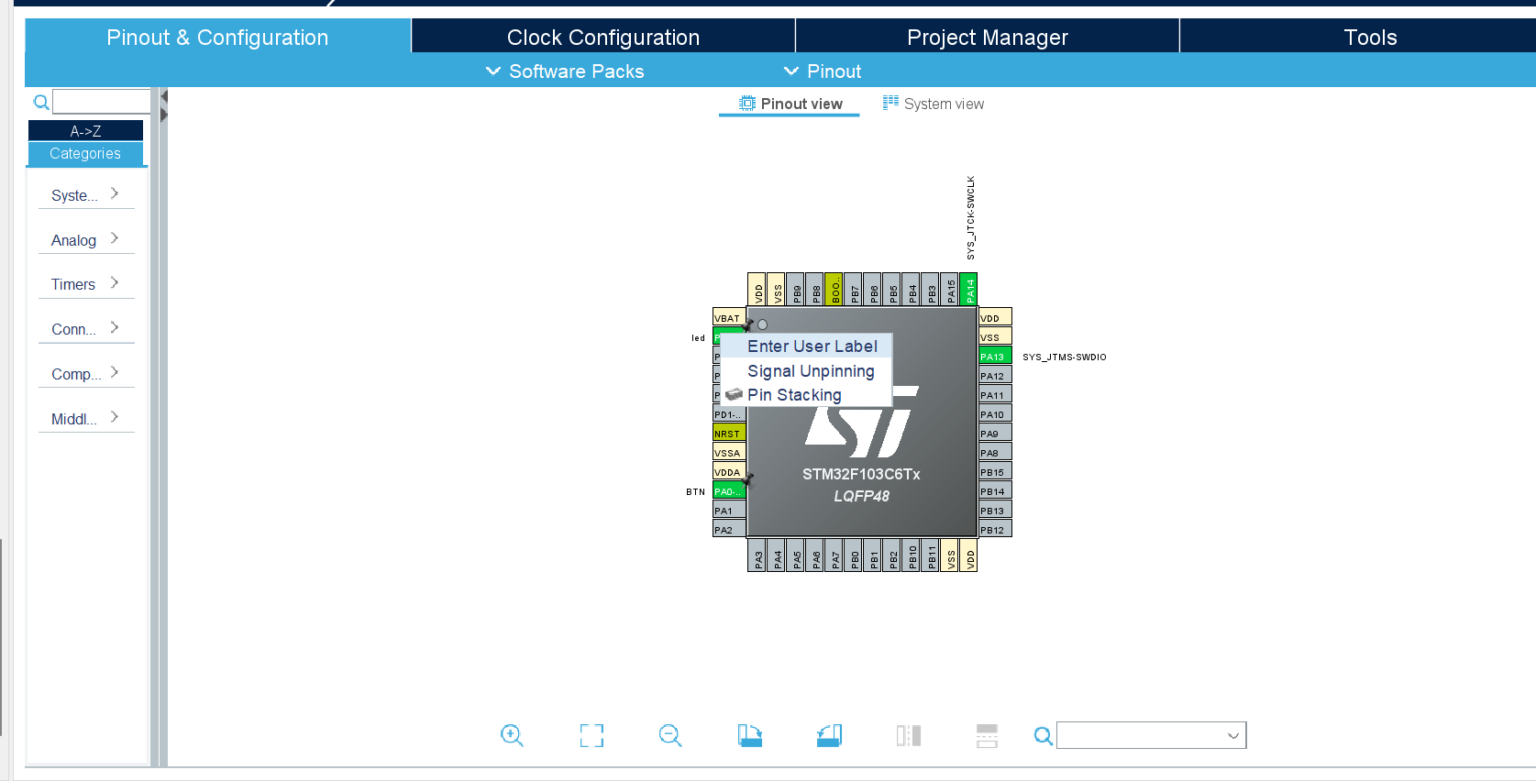This screenshot has width=1536, height=781.
Task: Expand the Timers category
Action: point(86,284)
